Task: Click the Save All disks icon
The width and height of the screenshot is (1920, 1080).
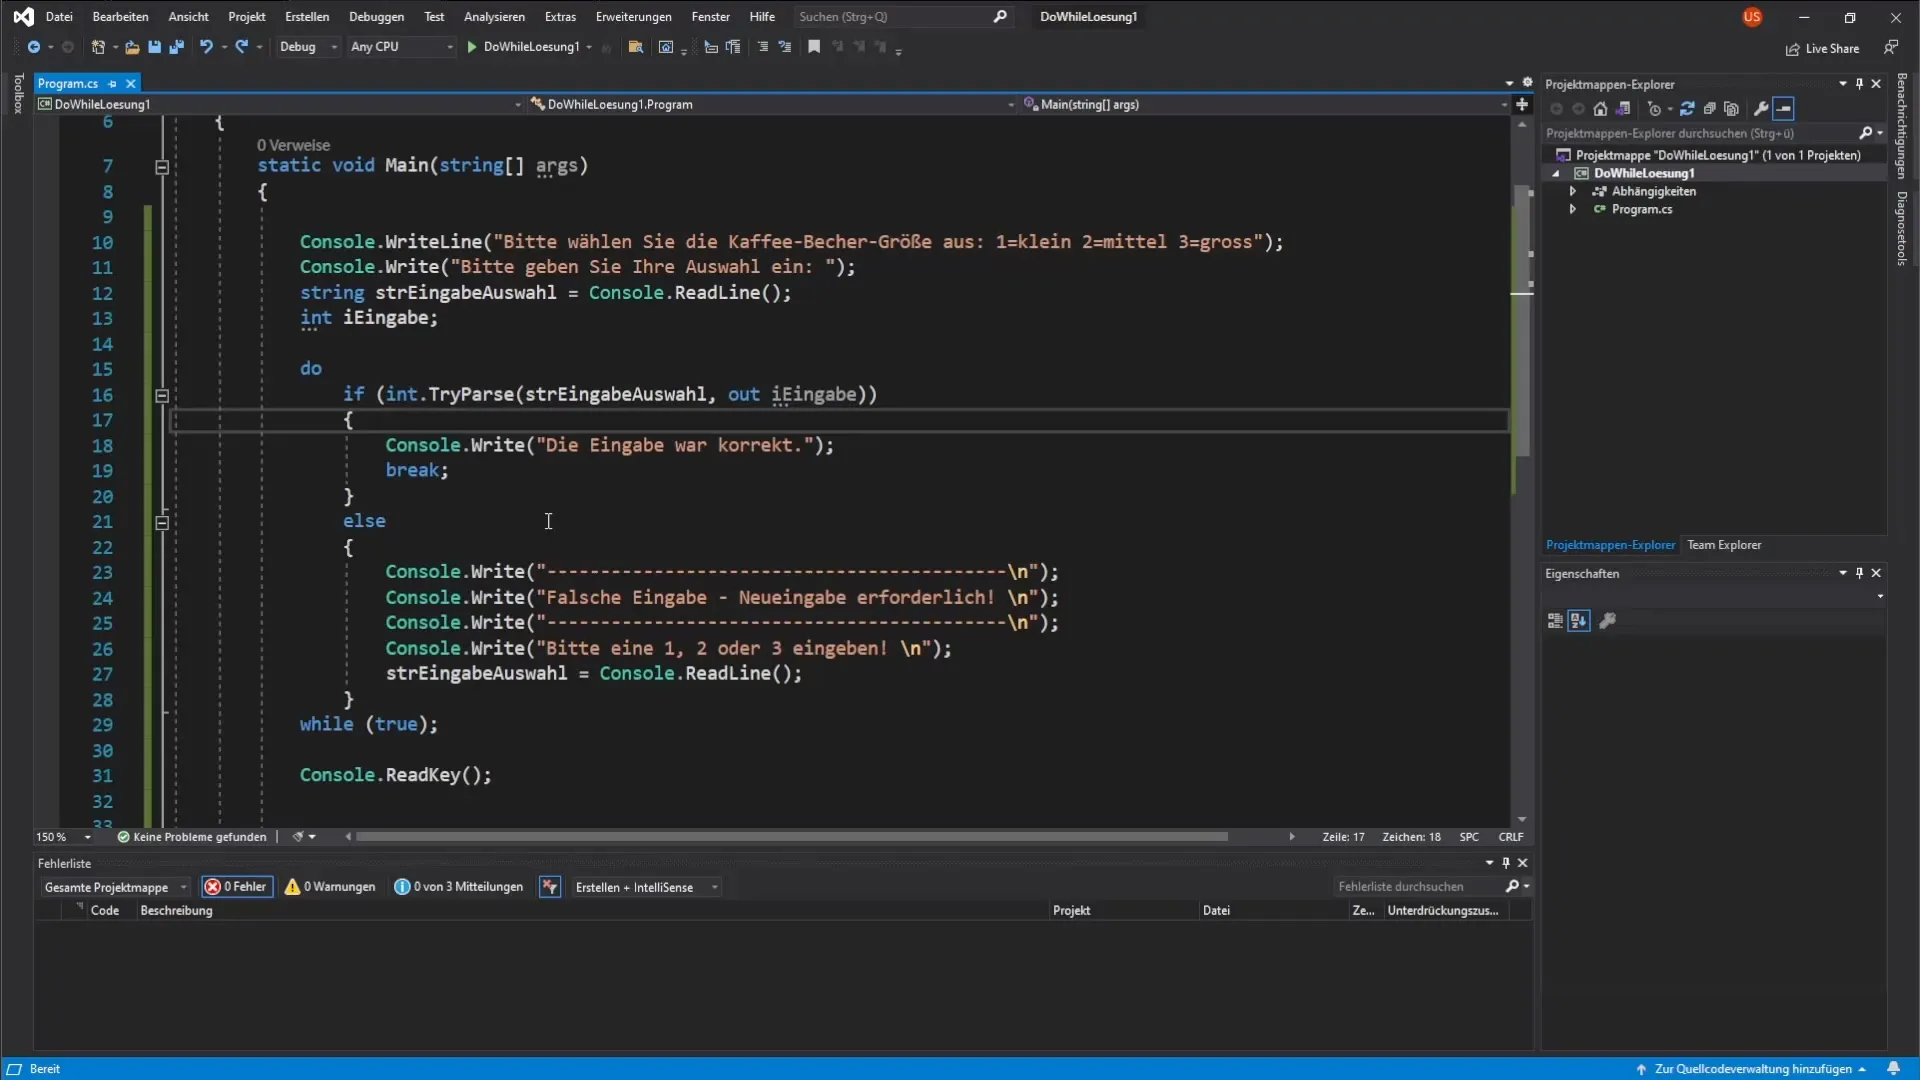Action: [x=176, y=47]
